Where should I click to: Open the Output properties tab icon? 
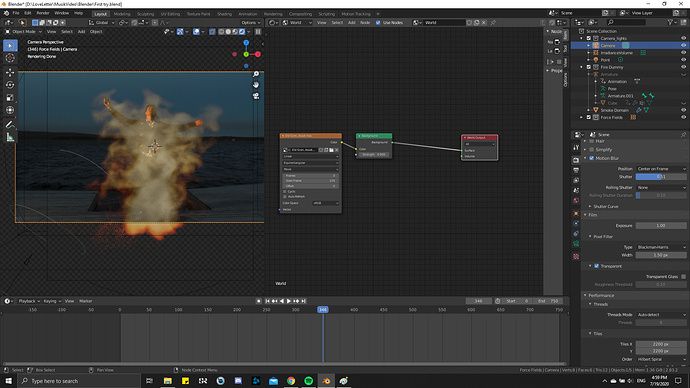coord(576,170)
